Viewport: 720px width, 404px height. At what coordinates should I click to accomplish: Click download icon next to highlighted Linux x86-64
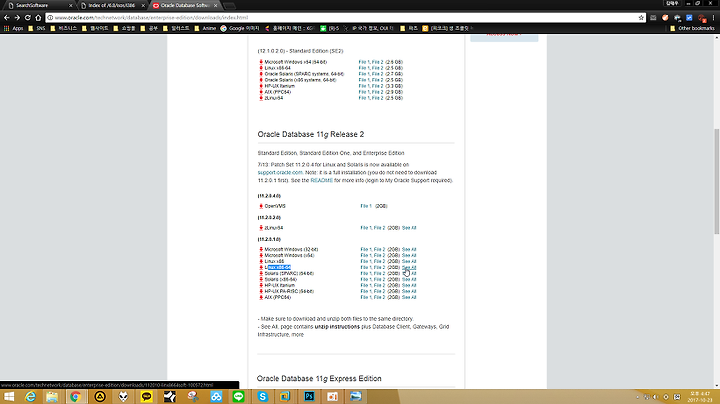pos(261,267)
